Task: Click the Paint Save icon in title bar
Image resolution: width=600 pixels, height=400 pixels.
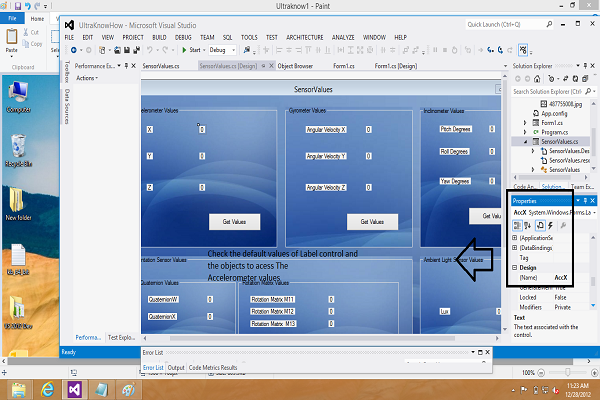Action: (18, 6)
